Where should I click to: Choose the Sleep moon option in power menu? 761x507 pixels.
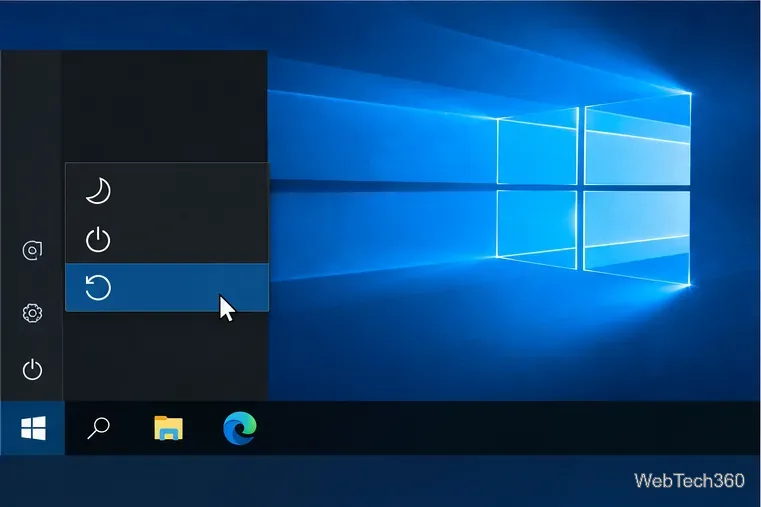pyautogui.click(x=166, y=190)
